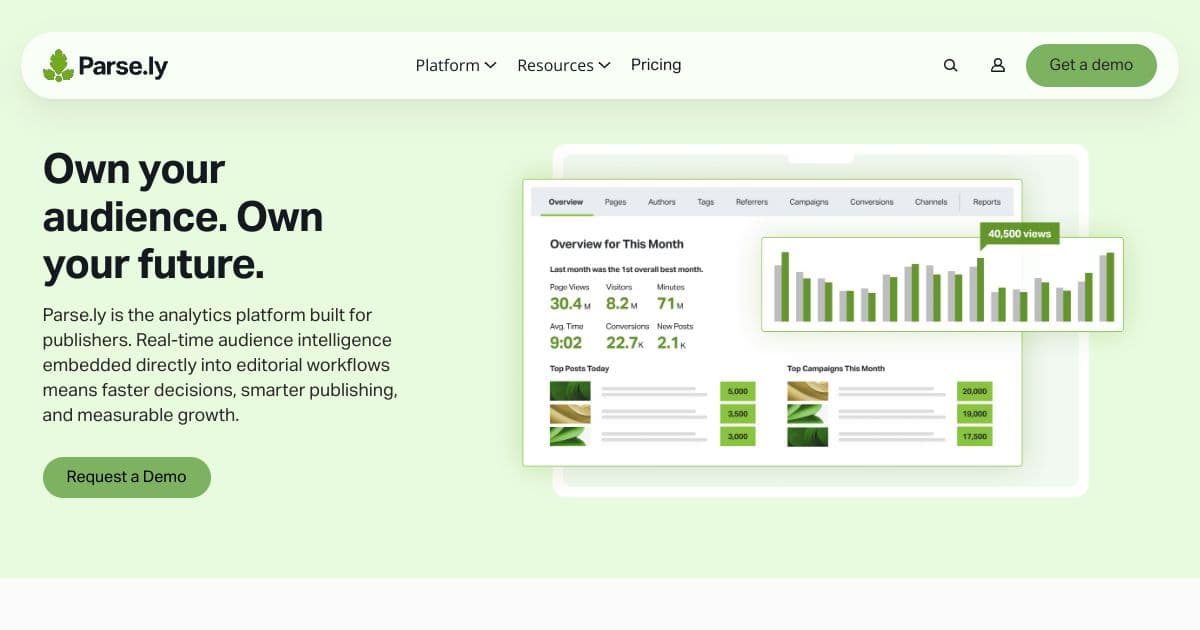The height and width of the screenshot is (630, 1200).
Task: Click the search icon
Action: point(949,64)
